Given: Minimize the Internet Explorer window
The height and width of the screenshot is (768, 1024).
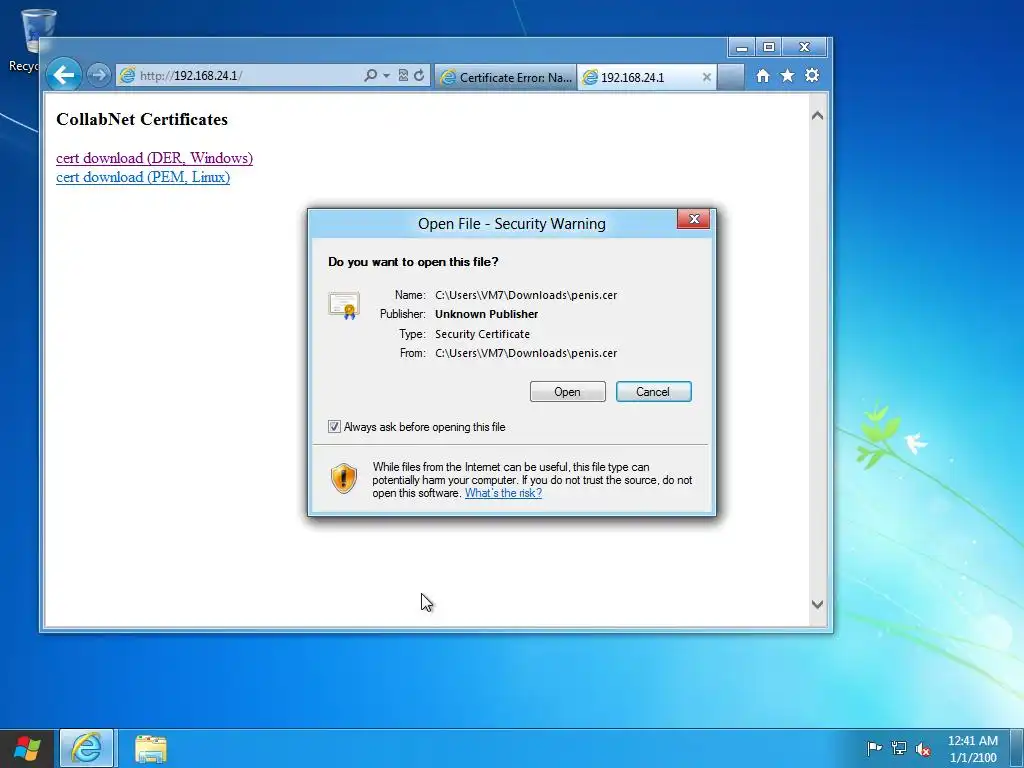Looking at the screenshot, I should pos(742,48).
